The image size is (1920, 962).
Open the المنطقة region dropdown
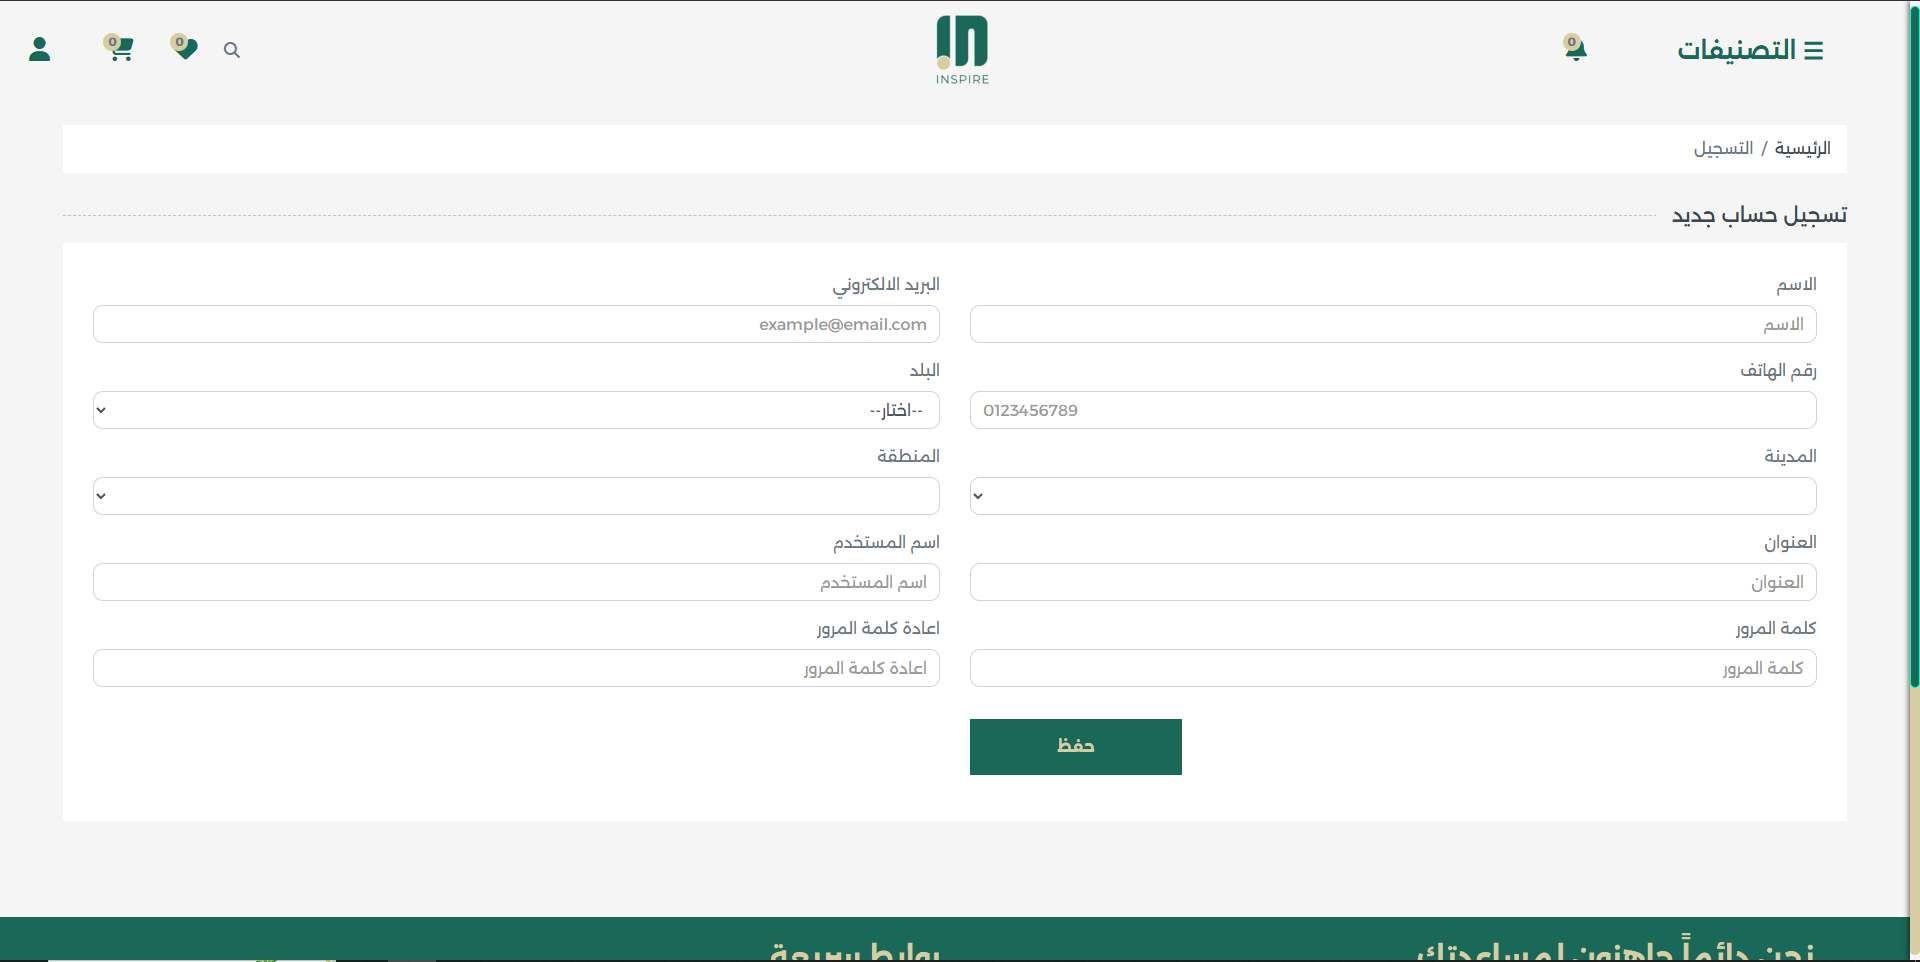coord(515,495)
